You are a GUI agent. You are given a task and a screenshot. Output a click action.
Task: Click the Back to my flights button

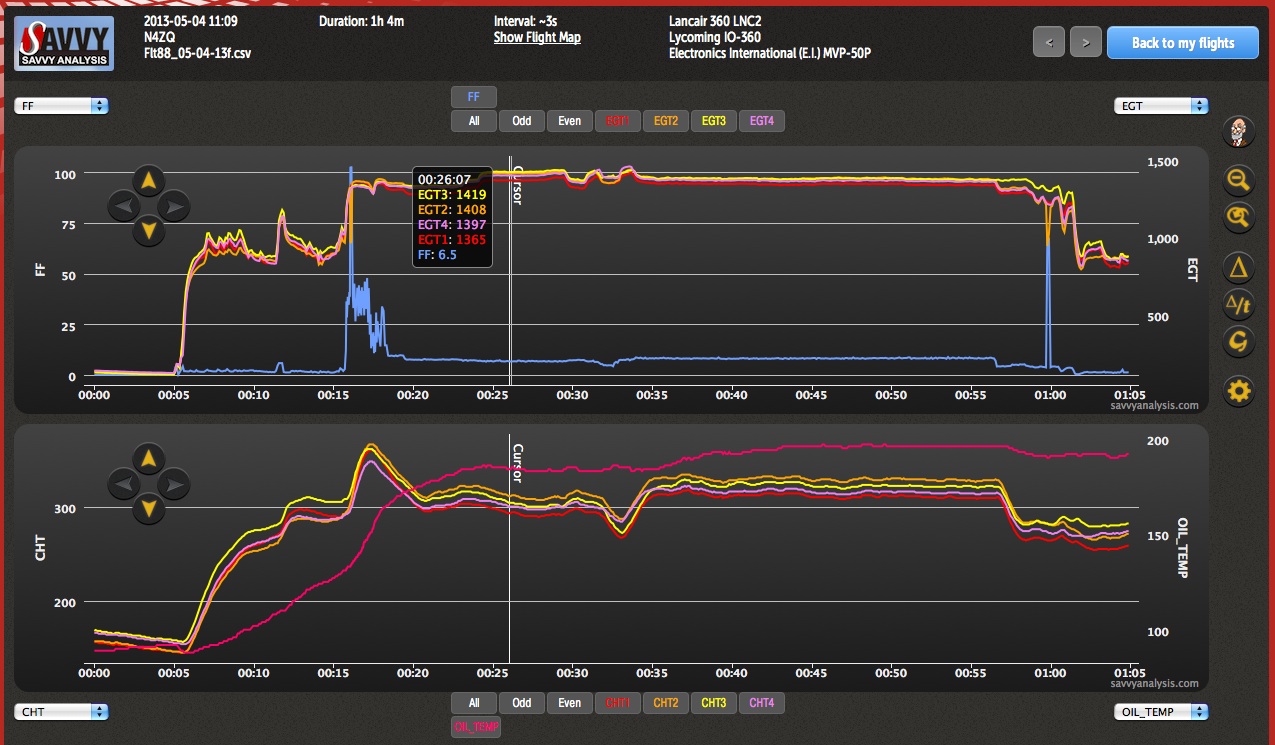[1182, 43]
